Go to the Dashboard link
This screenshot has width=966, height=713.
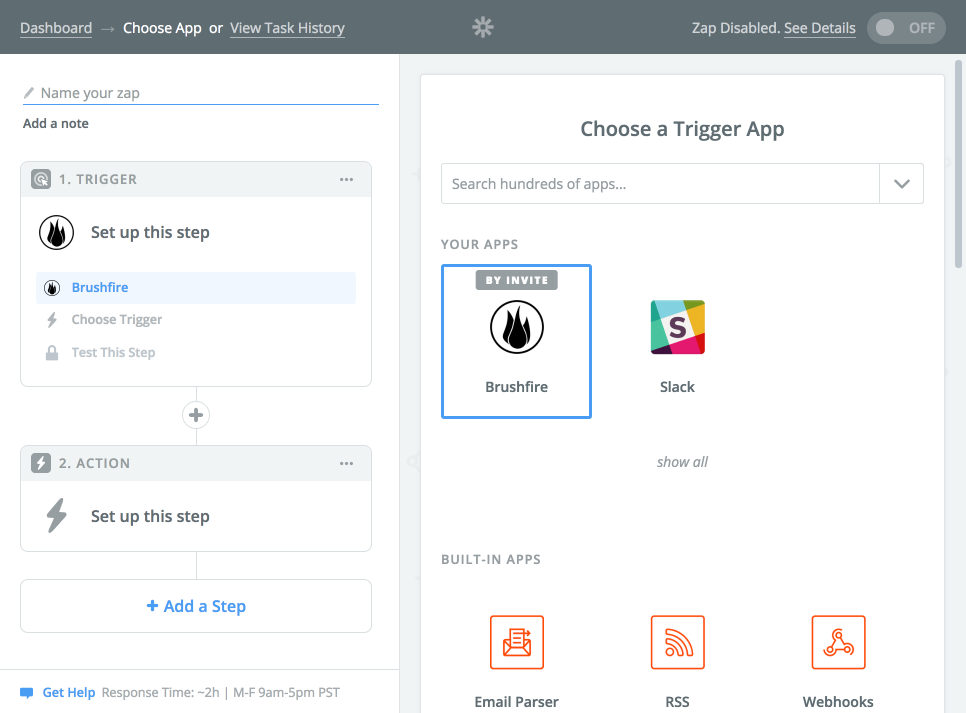point(56,28)
